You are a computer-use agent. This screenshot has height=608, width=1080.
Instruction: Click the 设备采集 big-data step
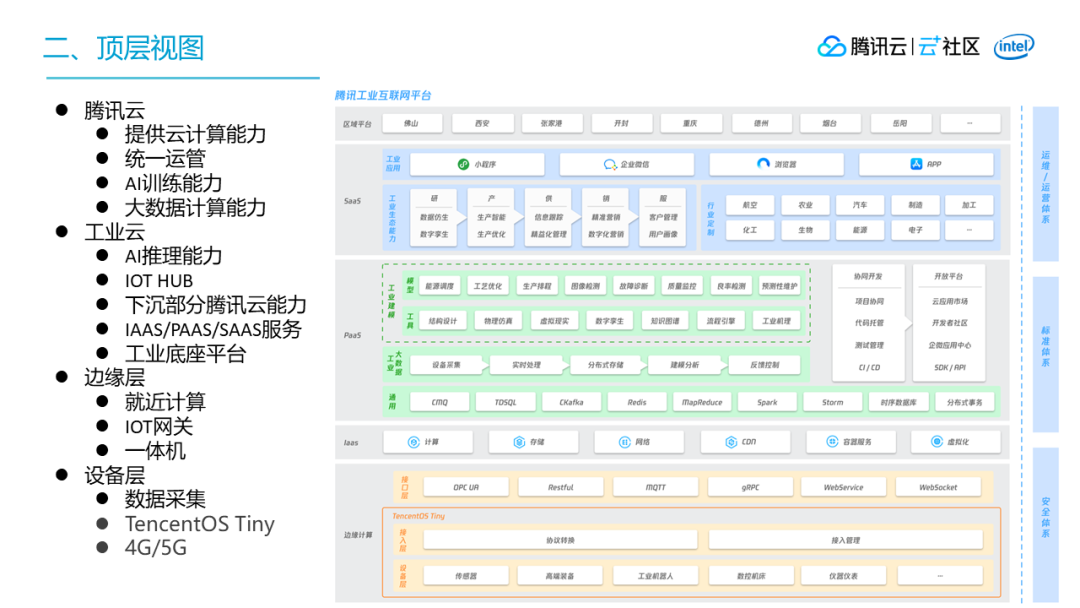pyautogui.click(x=447, y=365)
